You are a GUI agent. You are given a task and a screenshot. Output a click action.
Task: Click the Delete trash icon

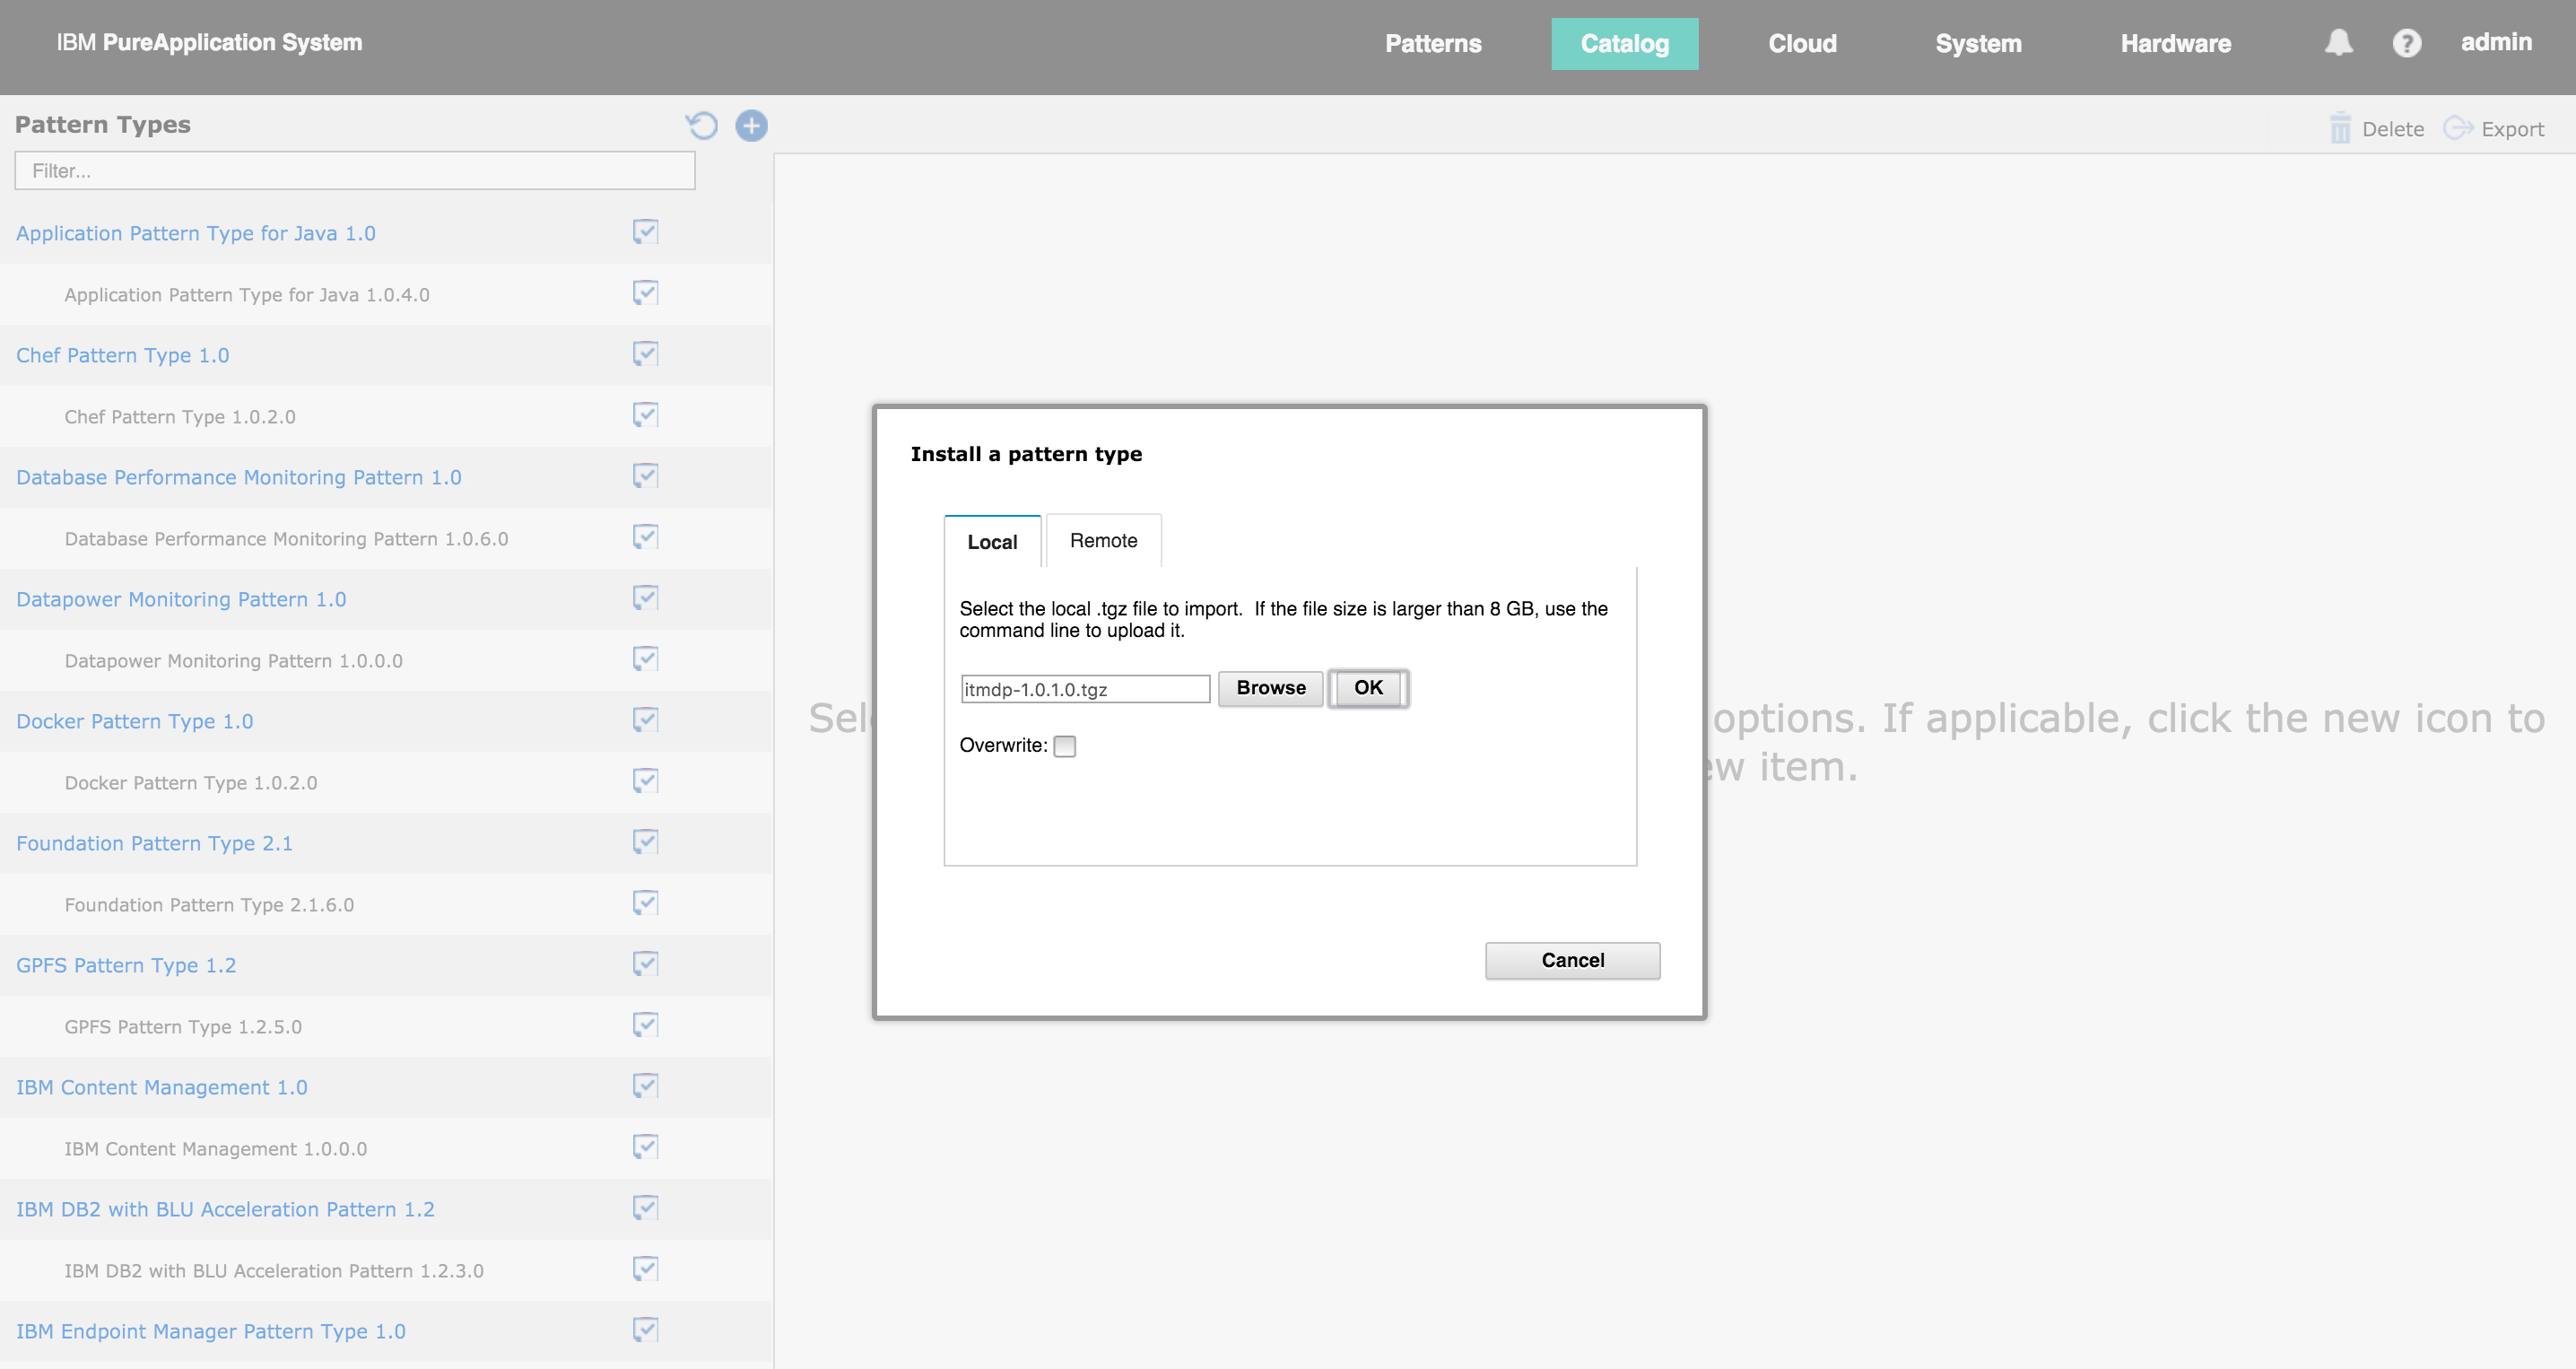coord(2340,128)
